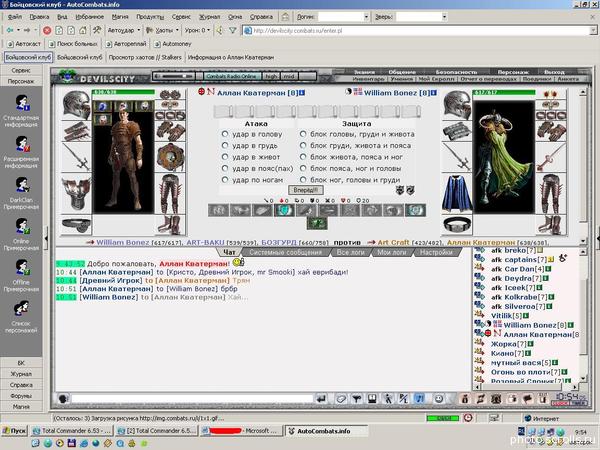The width and height of the screenshot is (600, 450).
Task: Switch to Просмотр хаотов // Stalkers tab
Action: [x=145, y=57]
